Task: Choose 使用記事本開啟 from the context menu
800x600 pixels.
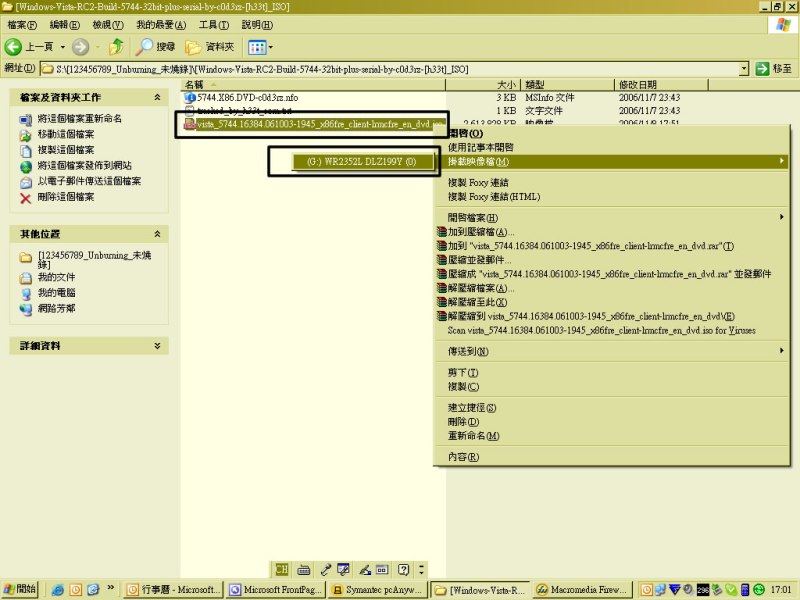Action: click(x=611, y=147)
